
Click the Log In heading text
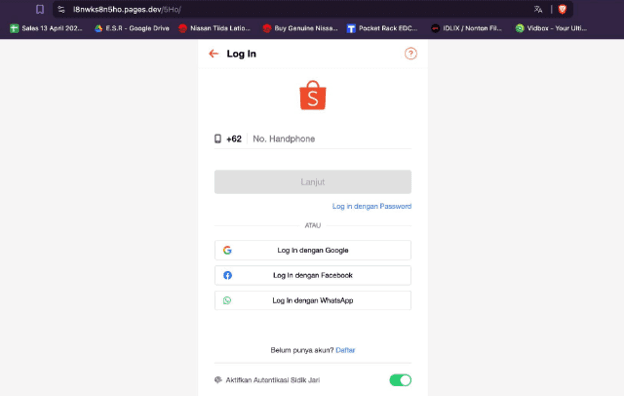tap(241, 54)
